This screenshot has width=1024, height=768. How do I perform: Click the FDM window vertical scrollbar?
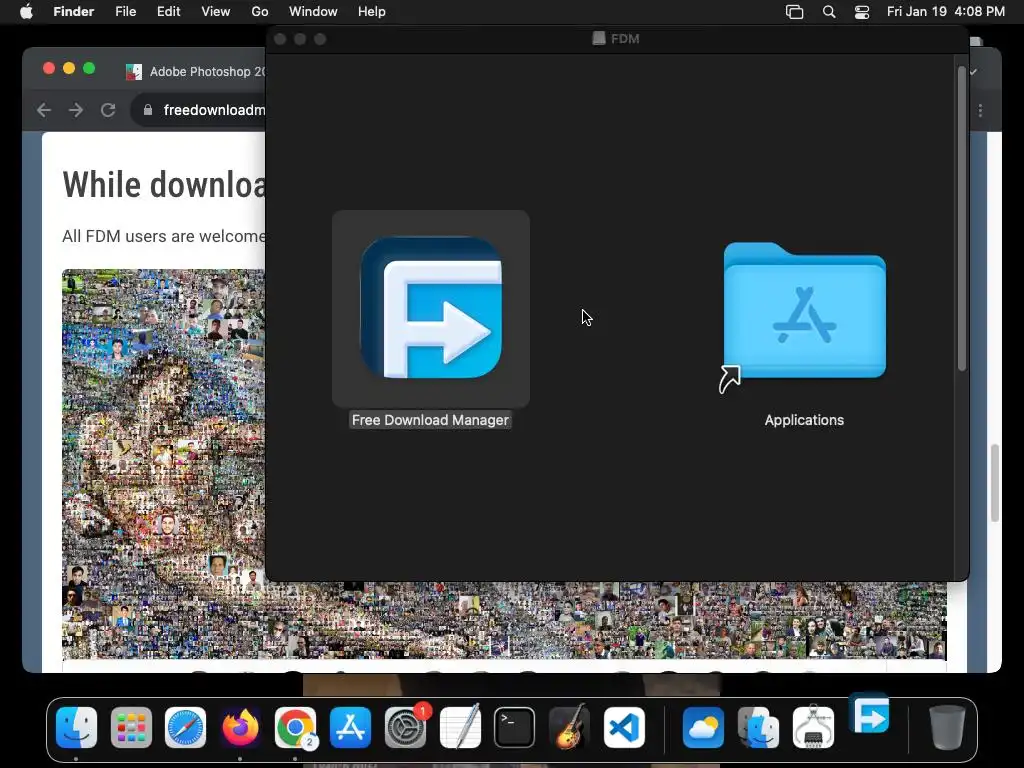[x=961, y=219]
